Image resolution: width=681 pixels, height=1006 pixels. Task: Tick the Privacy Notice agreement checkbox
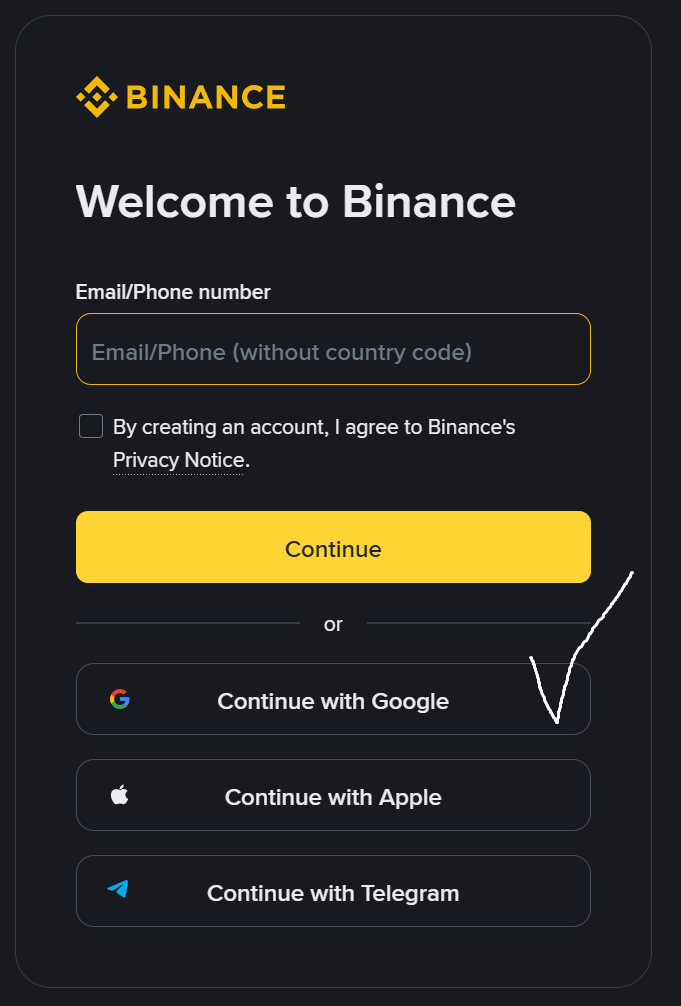pos(91,427)
